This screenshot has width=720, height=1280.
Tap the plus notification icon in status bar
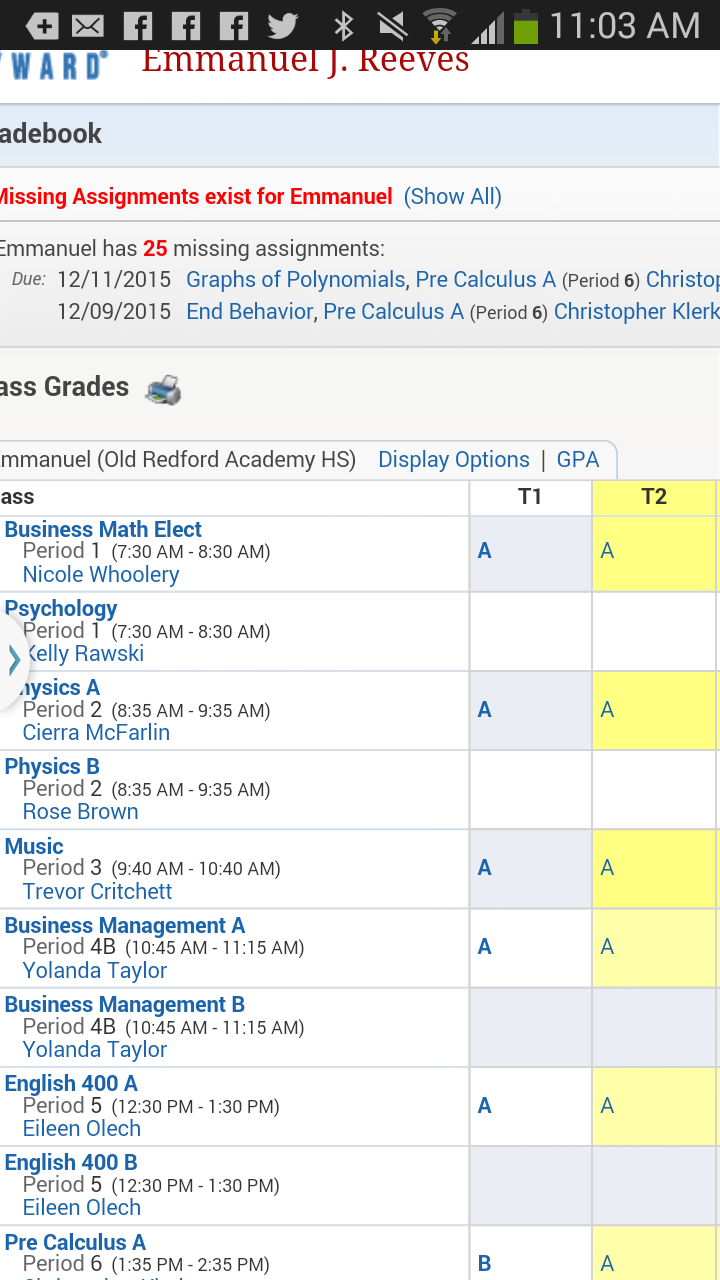tap(41, 26)
